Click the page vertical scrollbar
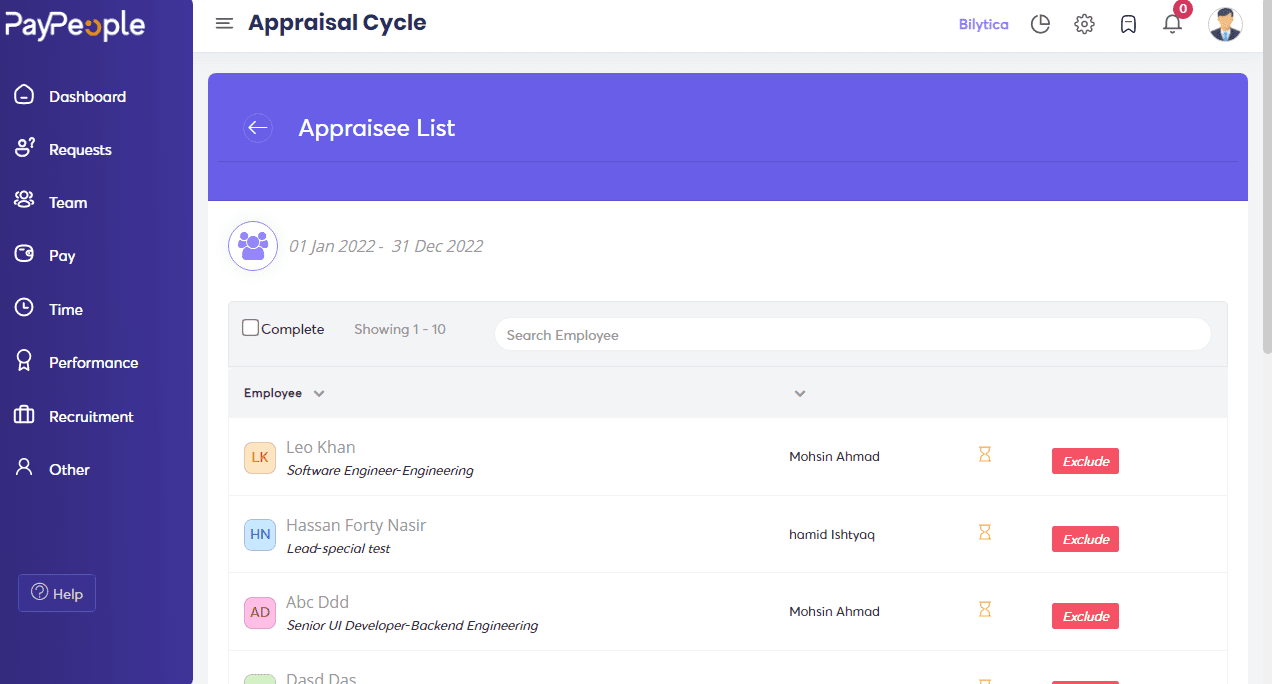 pos(1267,176)
